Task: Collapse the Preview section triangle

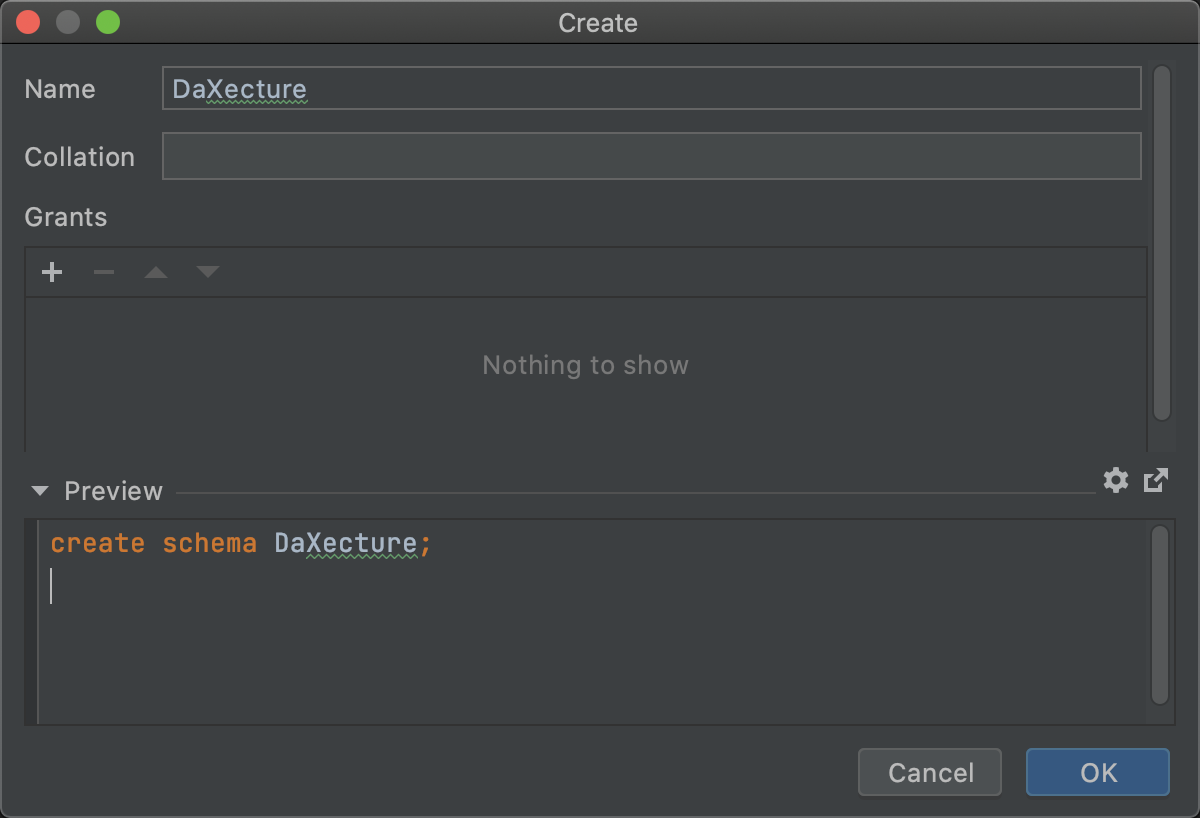Action: click(x=40, y=491)
